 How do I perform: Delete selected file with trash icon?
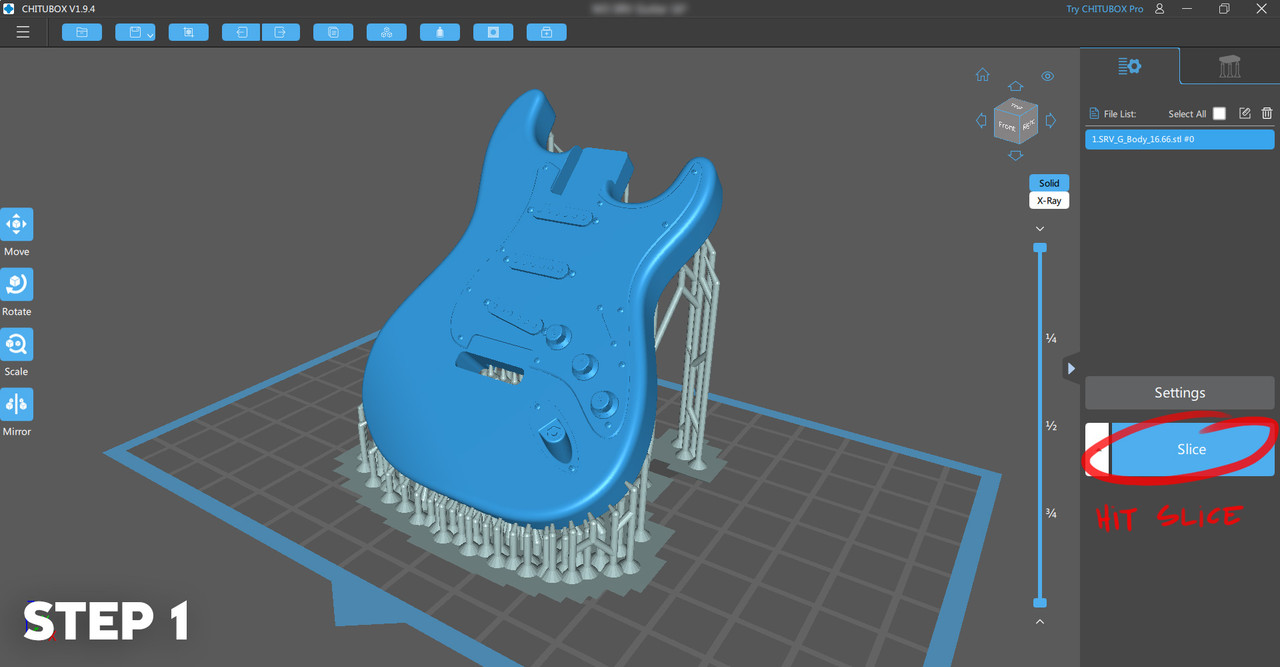tap(1267, 114)
